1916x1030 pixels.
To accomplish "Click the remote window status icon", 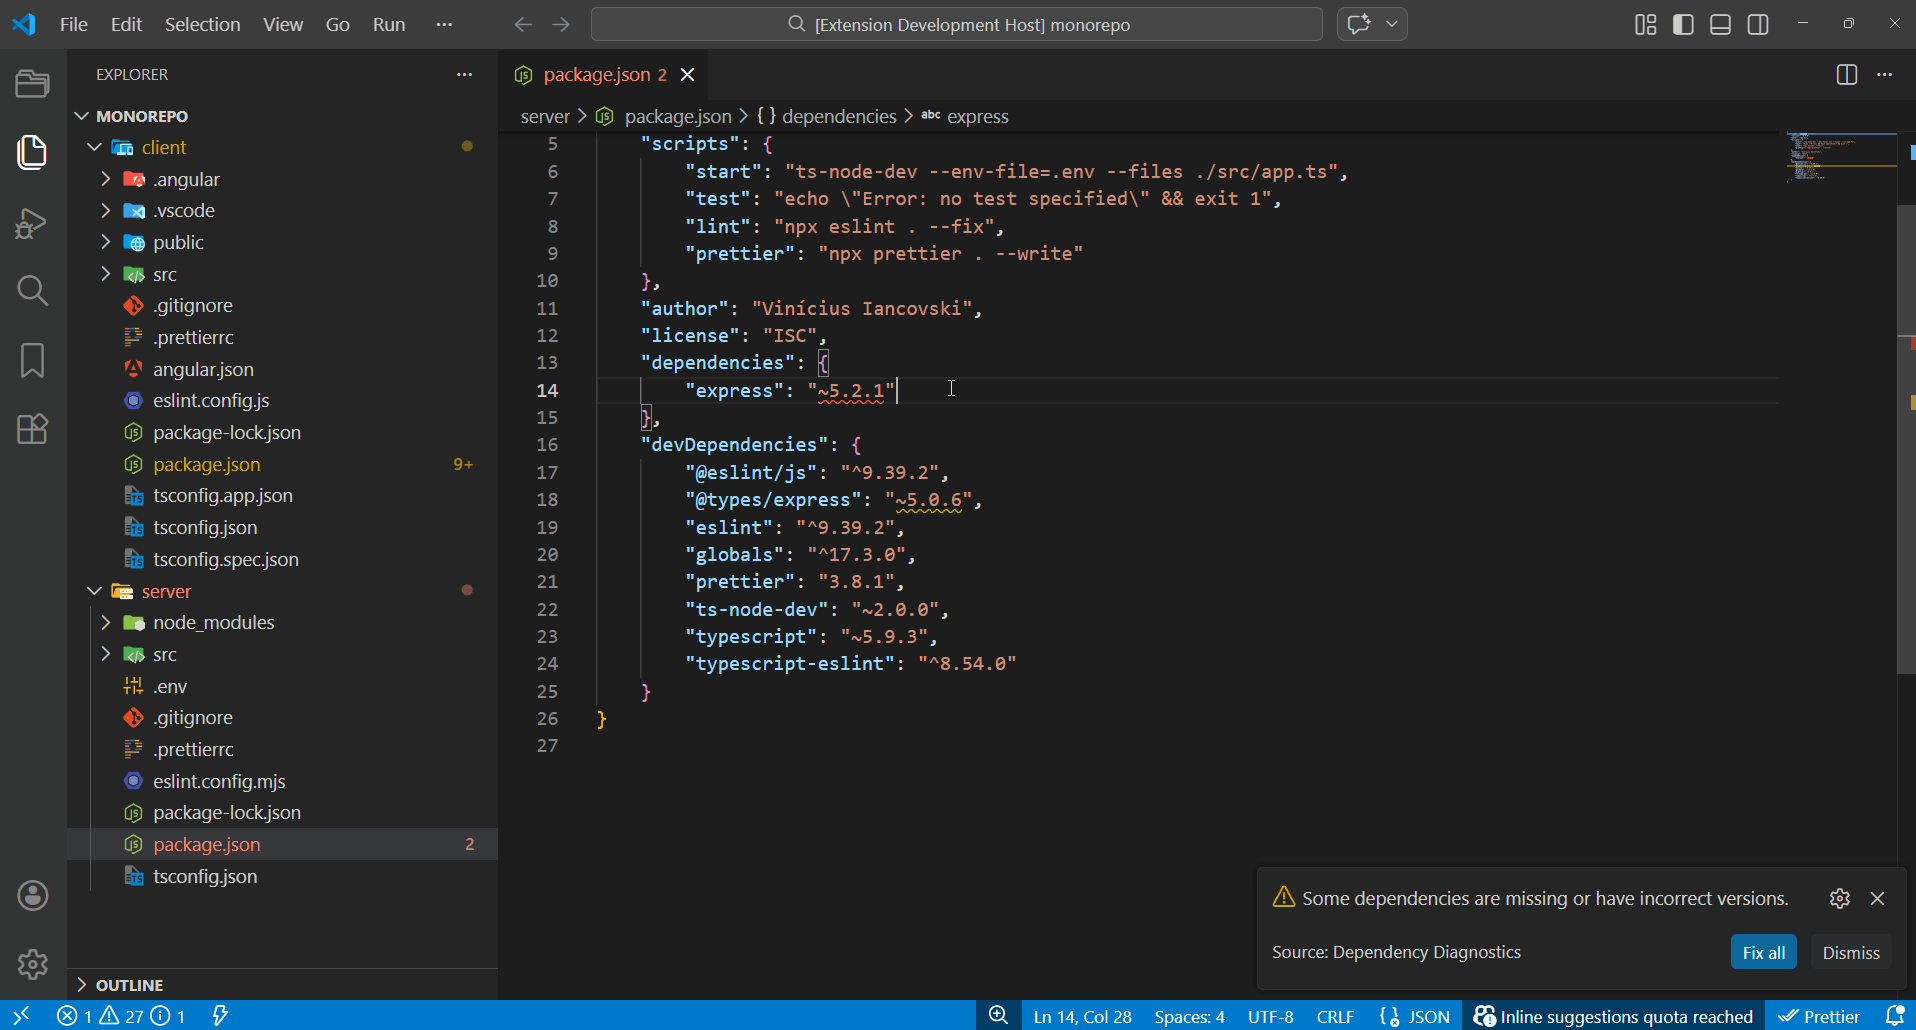I will tap(21, 1016).
